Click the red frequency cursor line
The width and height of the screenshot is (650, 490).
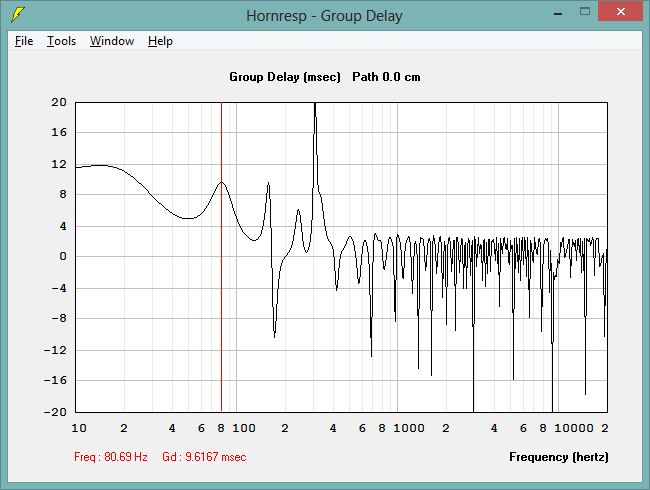tap(221, 257)
